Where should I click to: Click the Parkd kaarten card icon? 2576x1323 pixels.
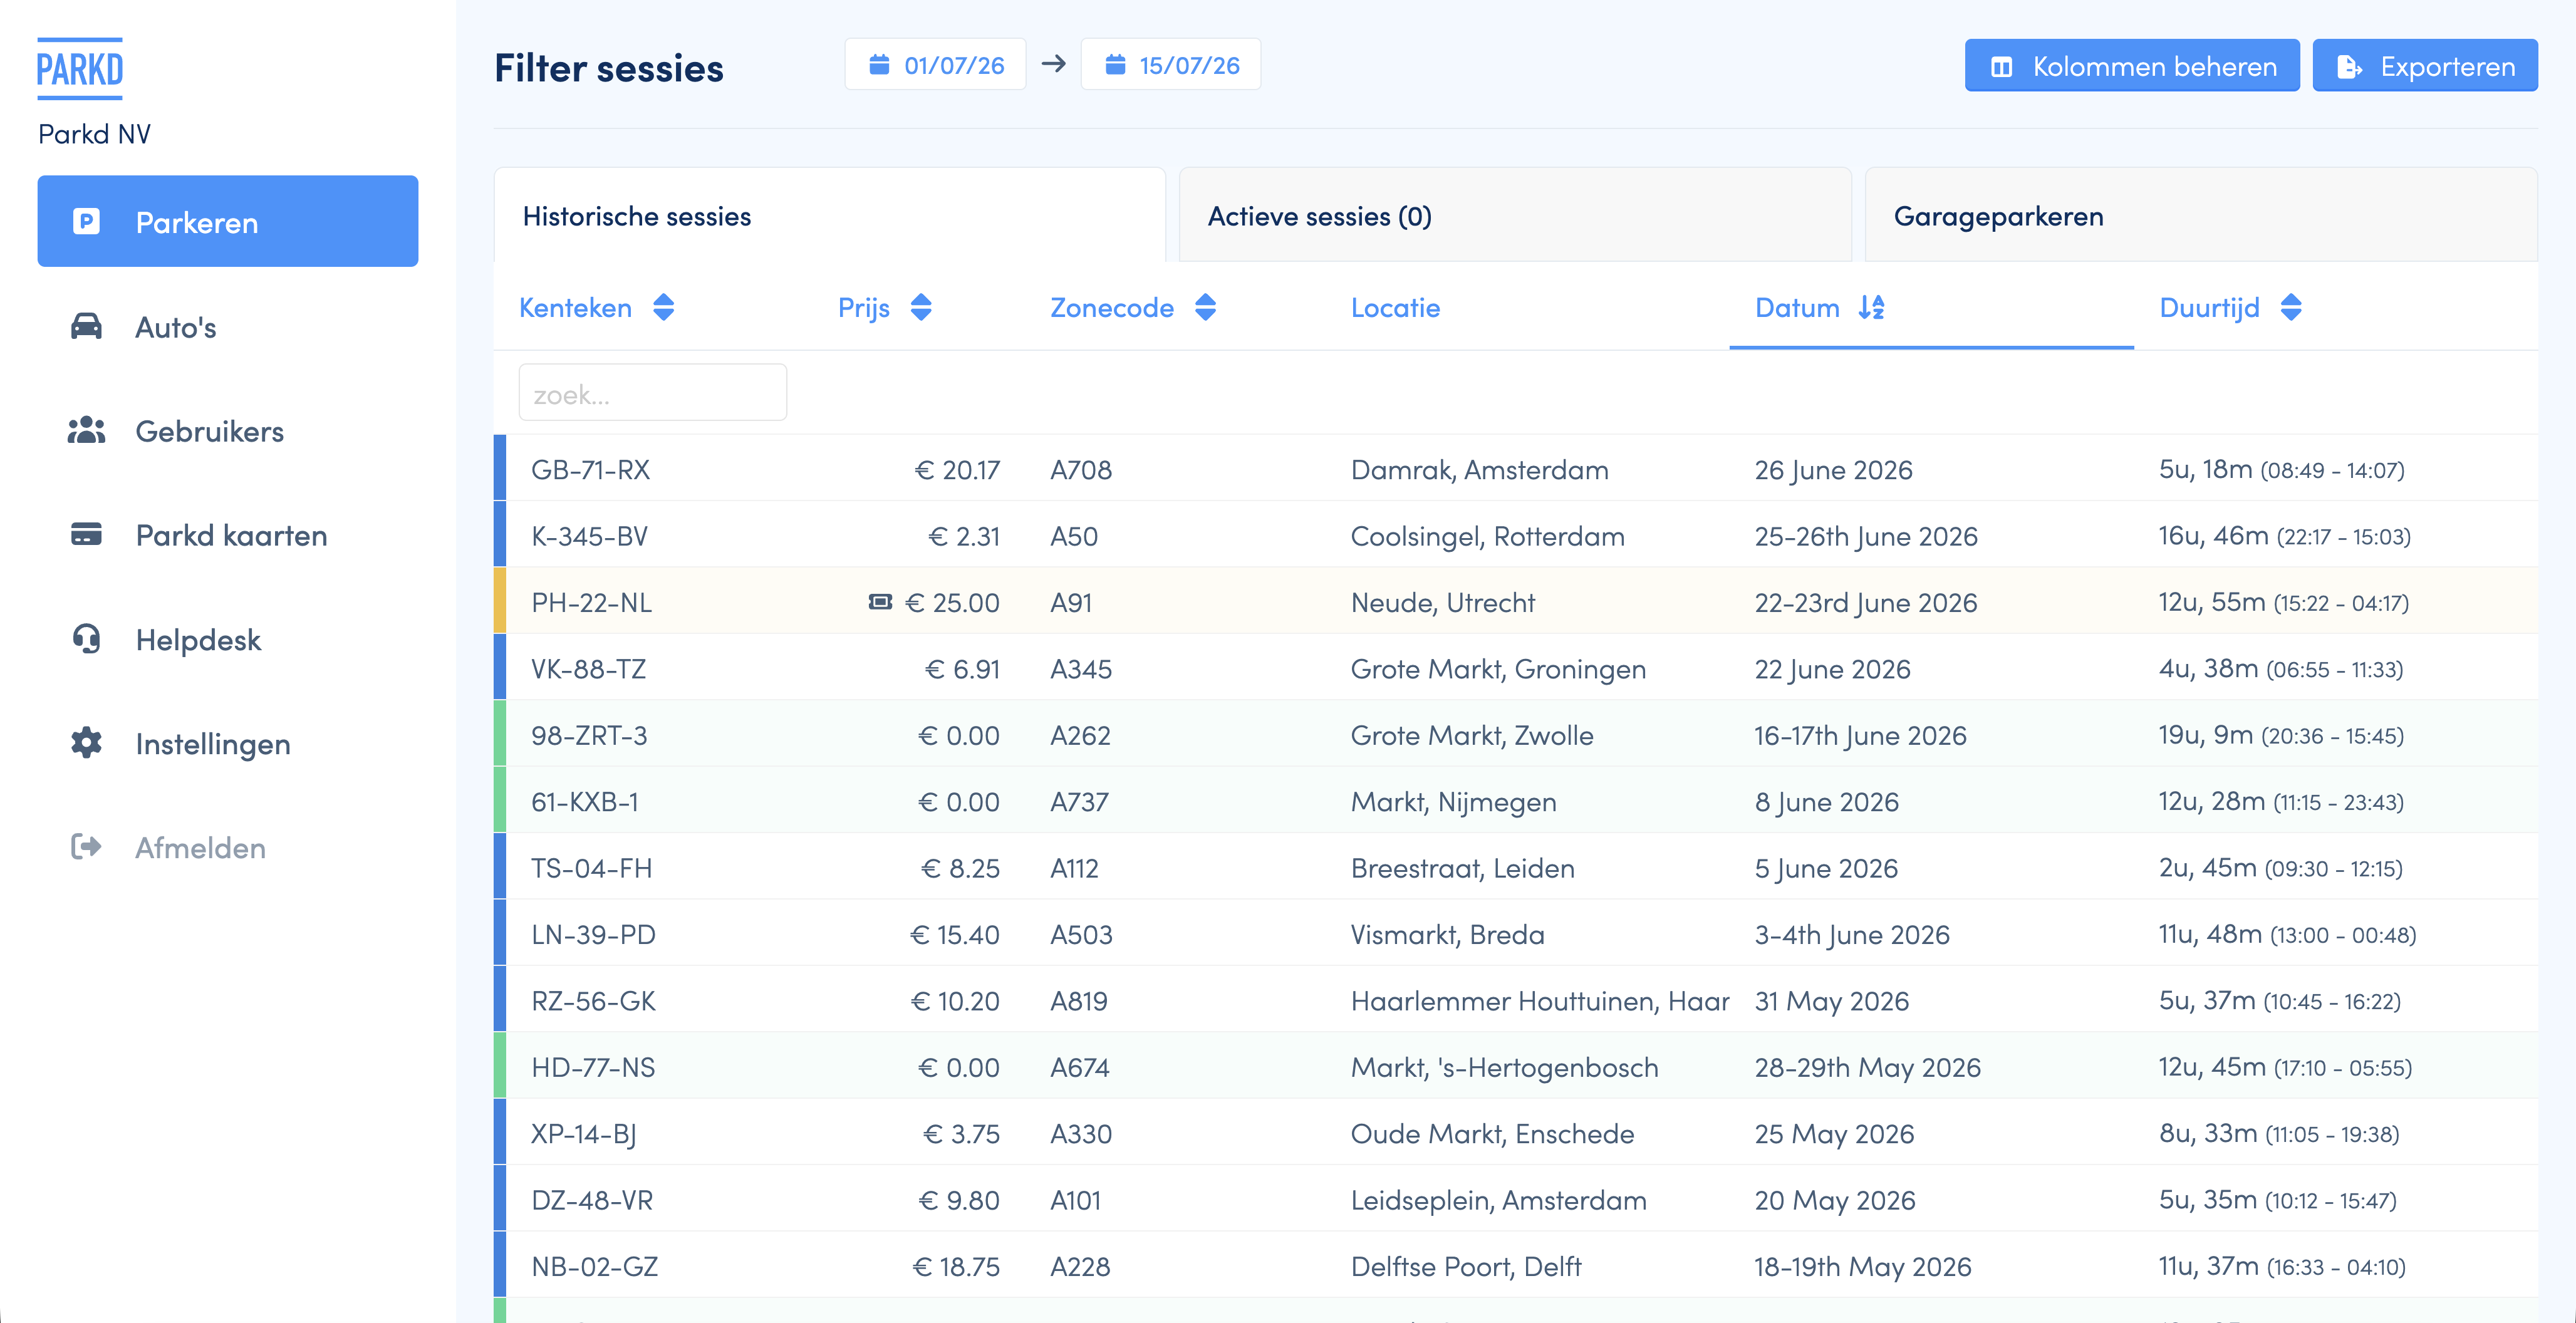pyautogui.click(x=86, y=534)
